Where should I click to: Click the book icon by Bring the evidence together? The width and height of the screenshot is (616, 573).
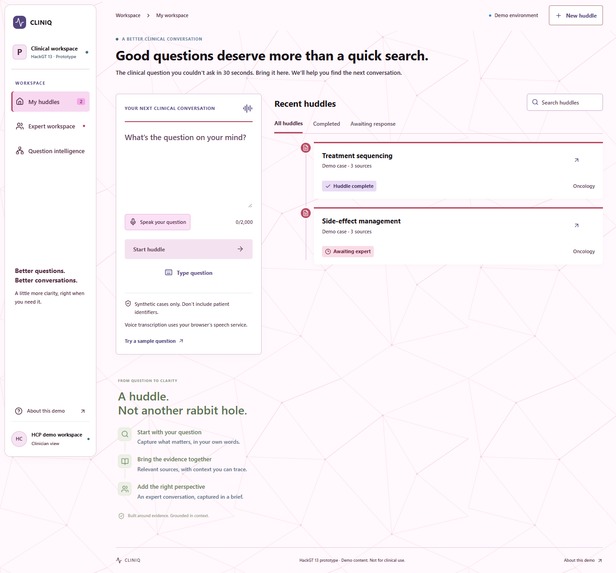[x=125, y=461]
